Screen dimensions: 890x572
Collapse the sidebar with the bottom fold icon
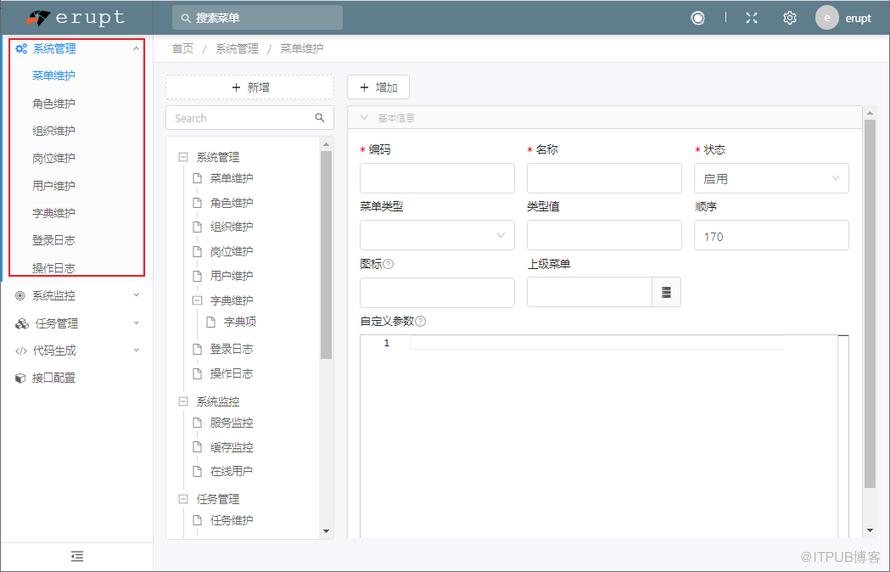[77, 556]
